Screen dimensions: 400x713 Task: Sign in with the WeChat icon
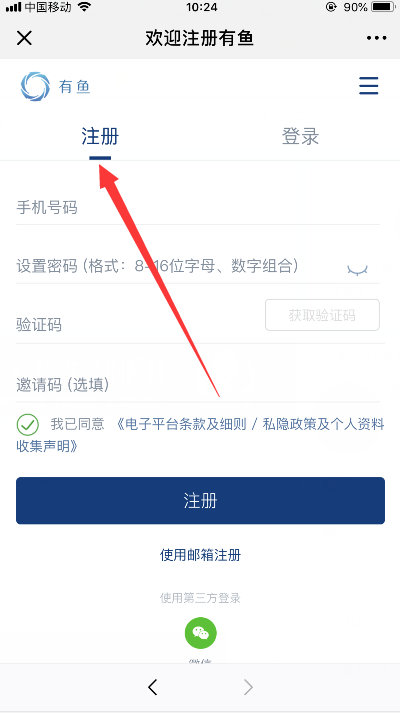(x=200, y=633)
